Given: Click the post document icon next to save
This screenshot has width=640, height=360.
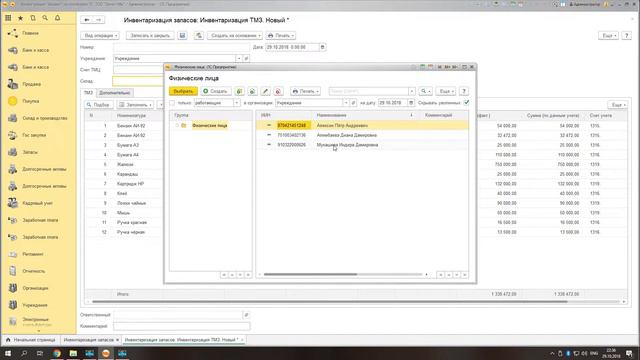Looking at the screenshot, I should pos(198,36).
